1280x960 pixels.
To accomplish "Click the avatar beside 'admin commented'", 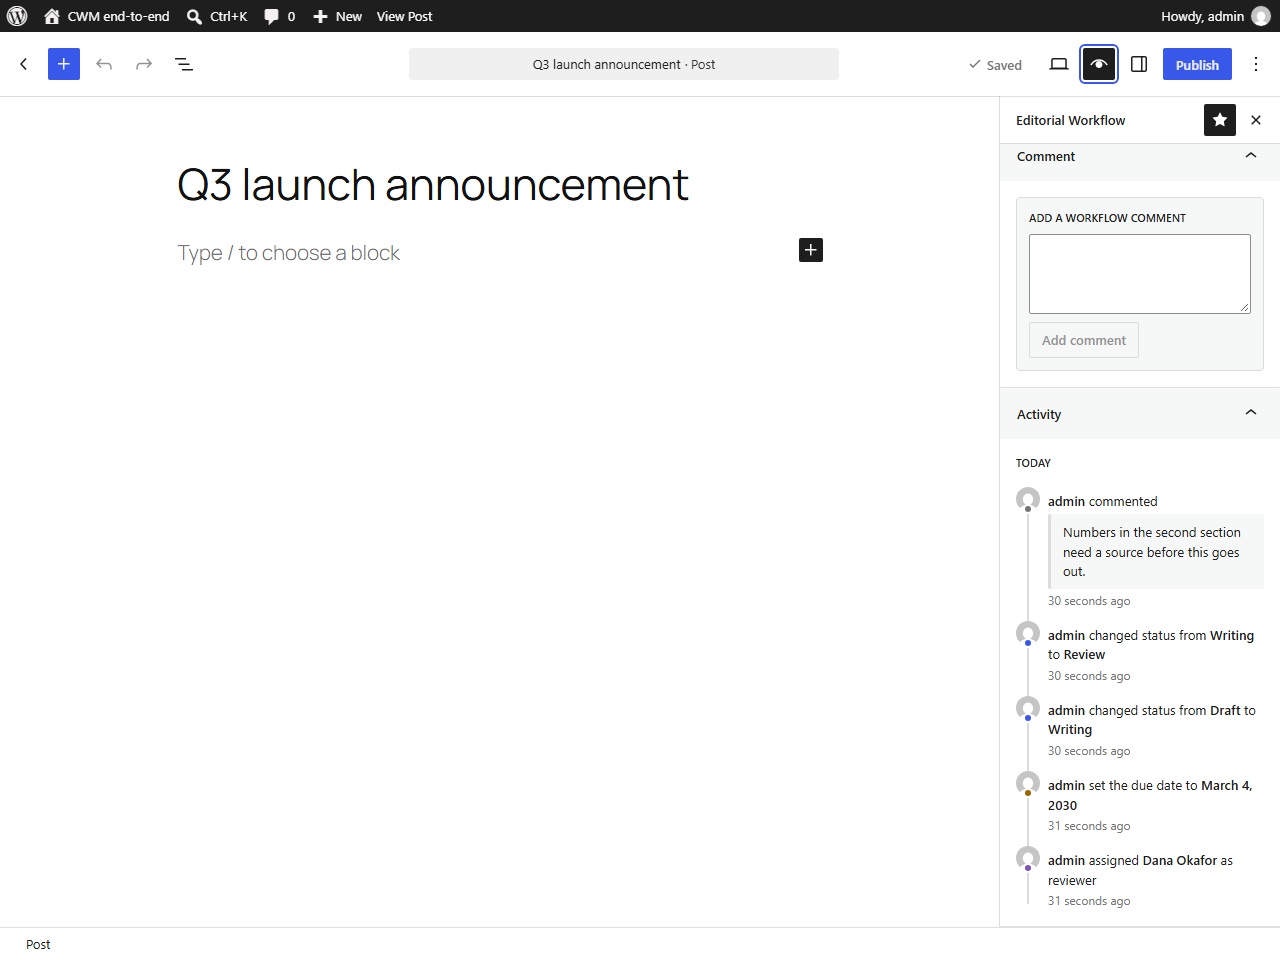I will (x=1028, y=499).
